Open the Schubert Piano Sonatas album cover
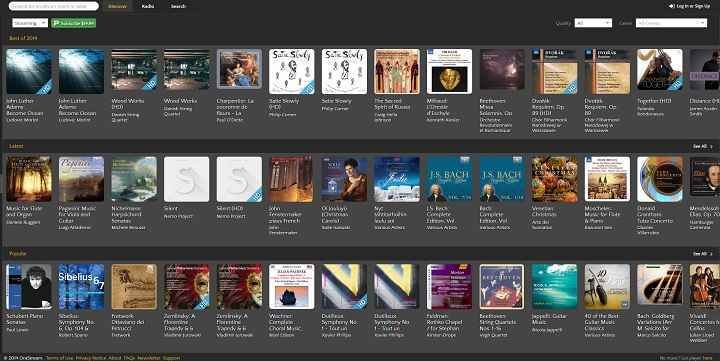720x361 pixels. 29,286
